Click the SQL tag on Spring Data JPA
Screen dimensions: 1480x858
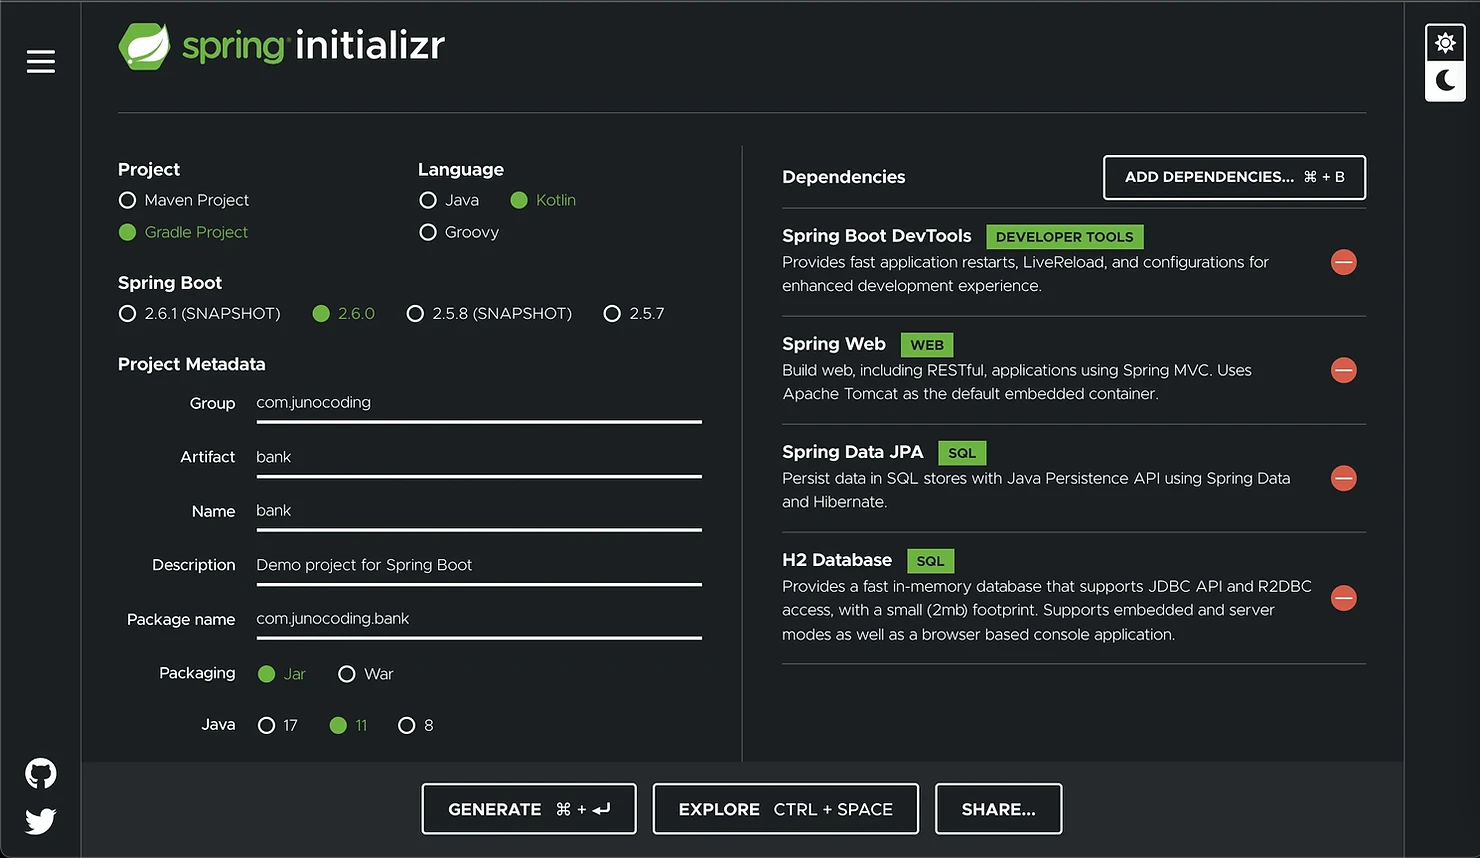(962, 453)
